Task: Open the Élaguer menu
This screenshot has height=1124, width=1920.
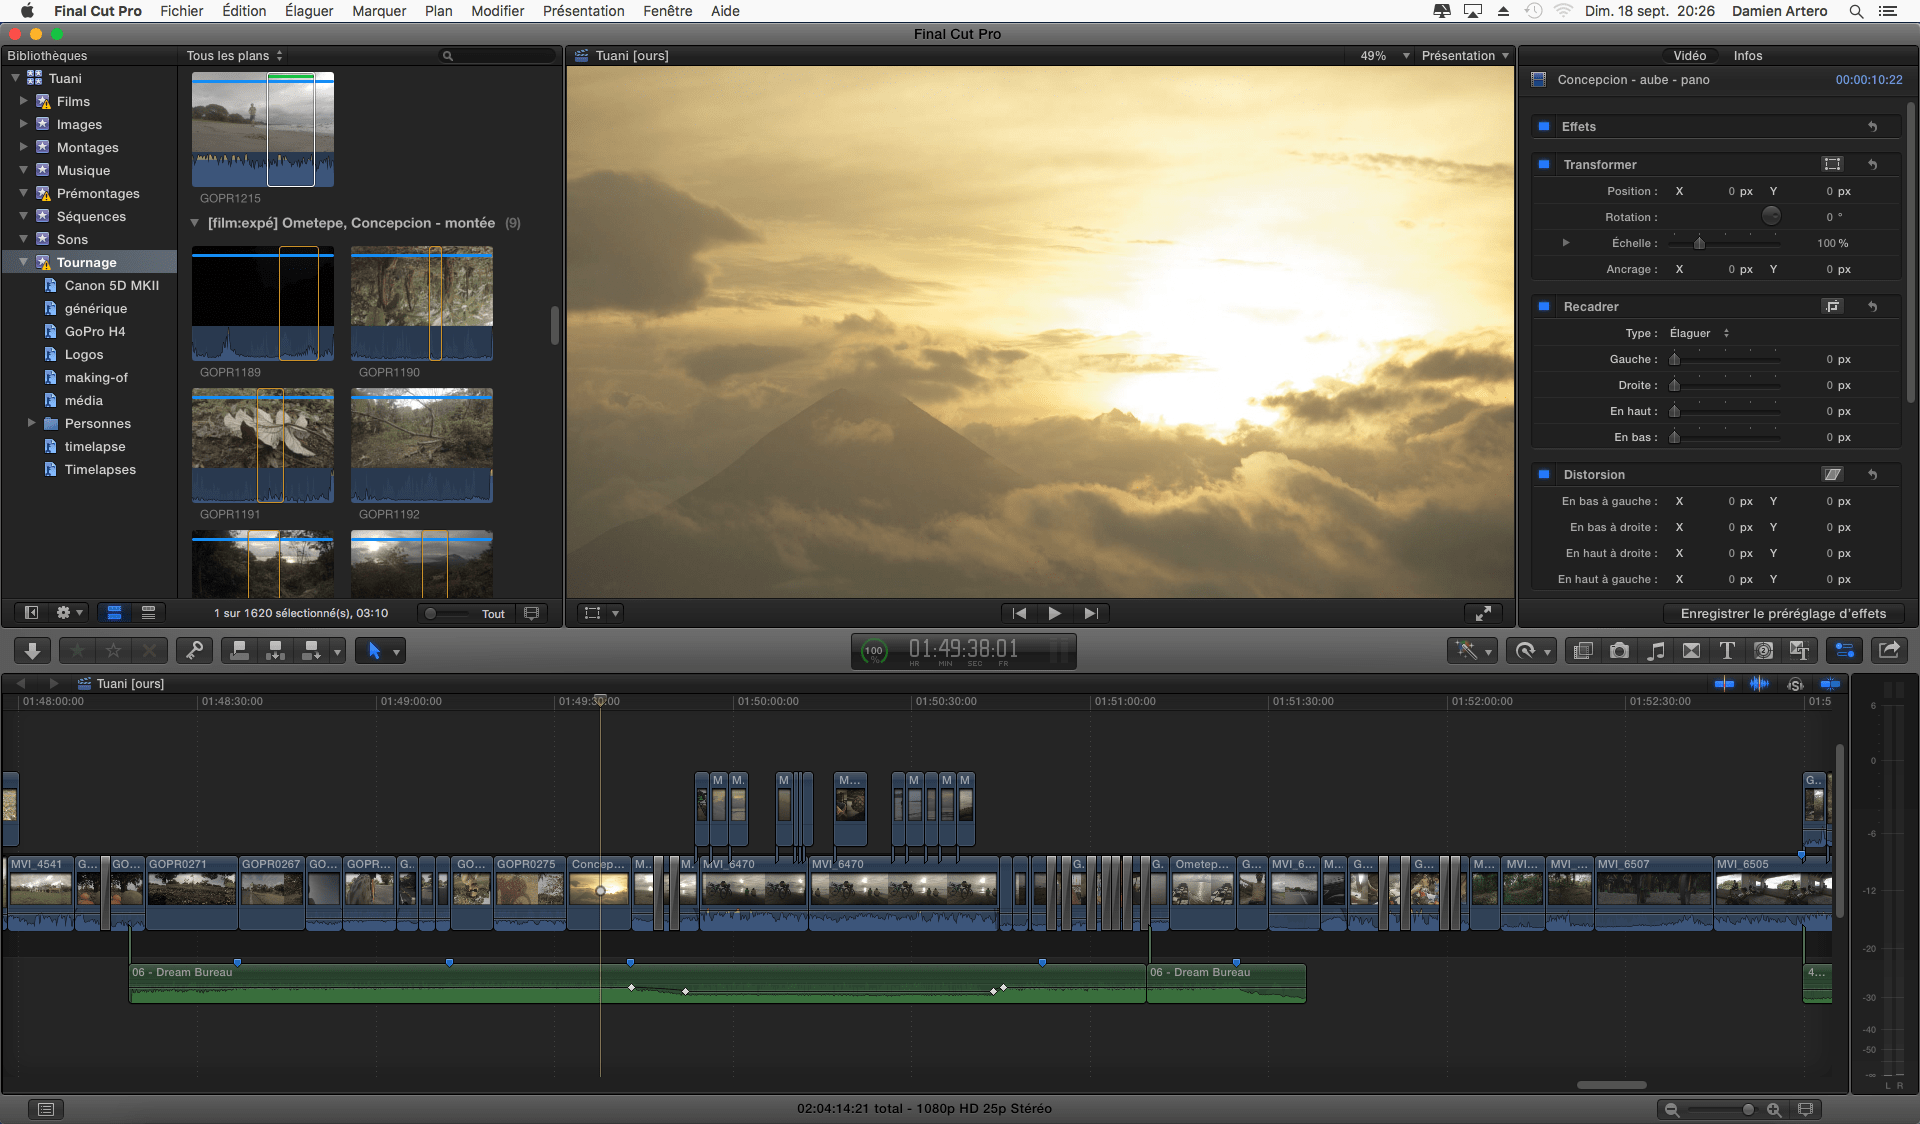Action: tap(309, 11)
